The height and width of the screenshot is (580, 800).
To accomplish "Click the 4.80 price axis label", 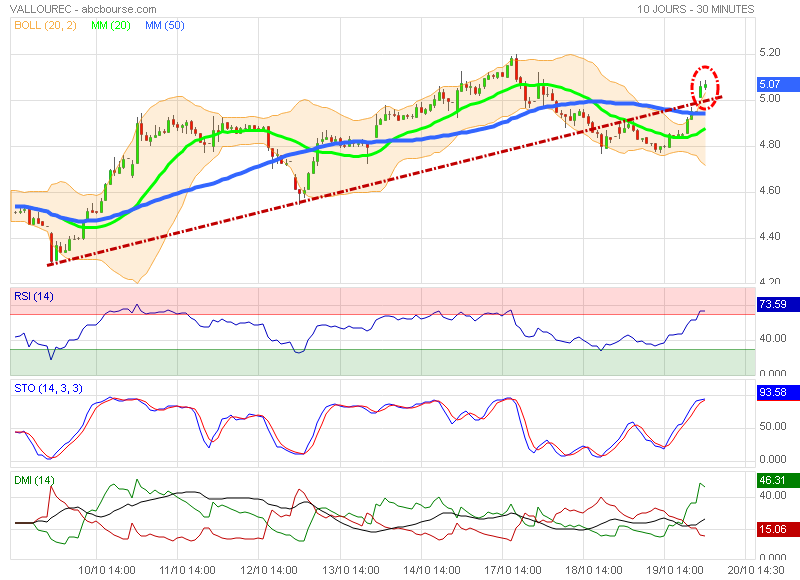I will click(x=770, y=144).
